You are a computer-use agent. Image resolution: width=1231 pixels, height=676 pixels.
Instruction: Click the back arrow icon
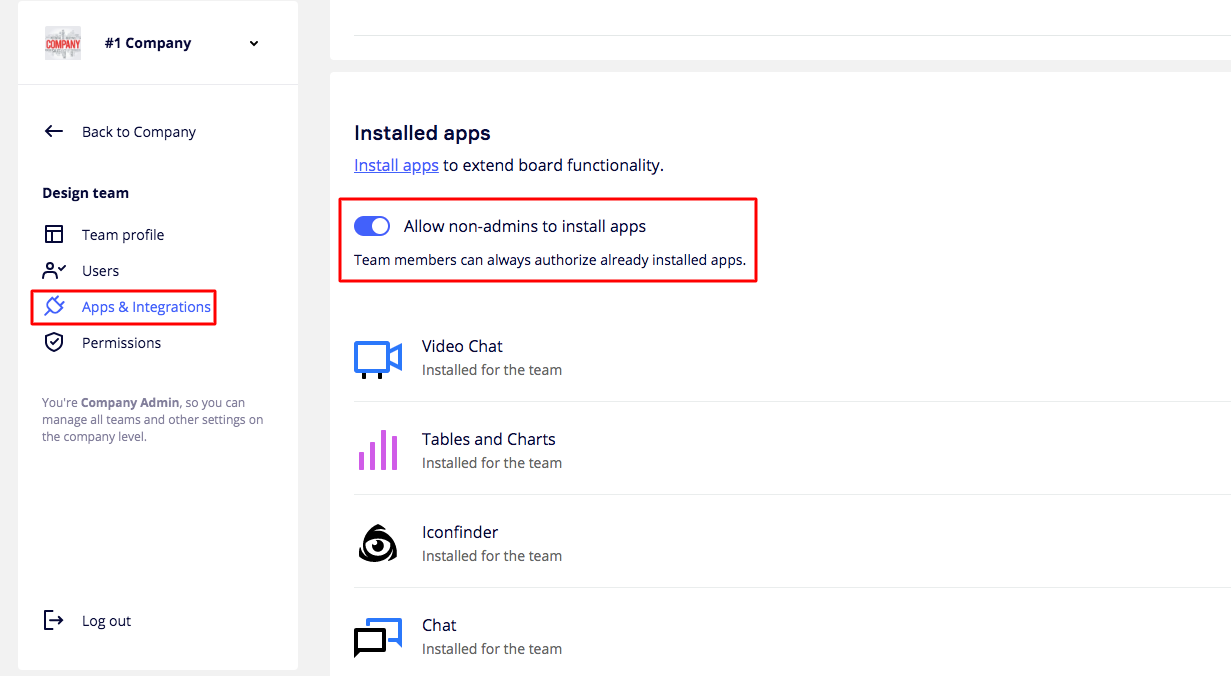[x=54, y=132]
